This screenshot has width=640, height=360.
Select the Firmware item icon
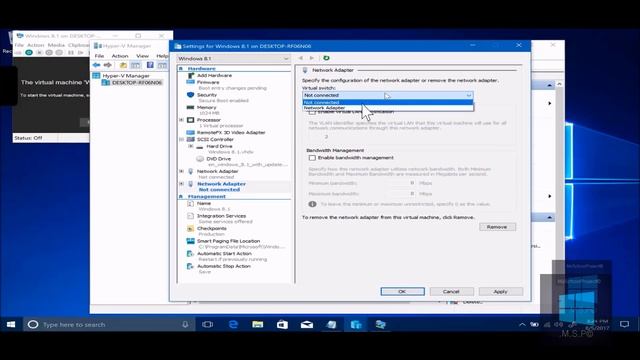[190, 82]
